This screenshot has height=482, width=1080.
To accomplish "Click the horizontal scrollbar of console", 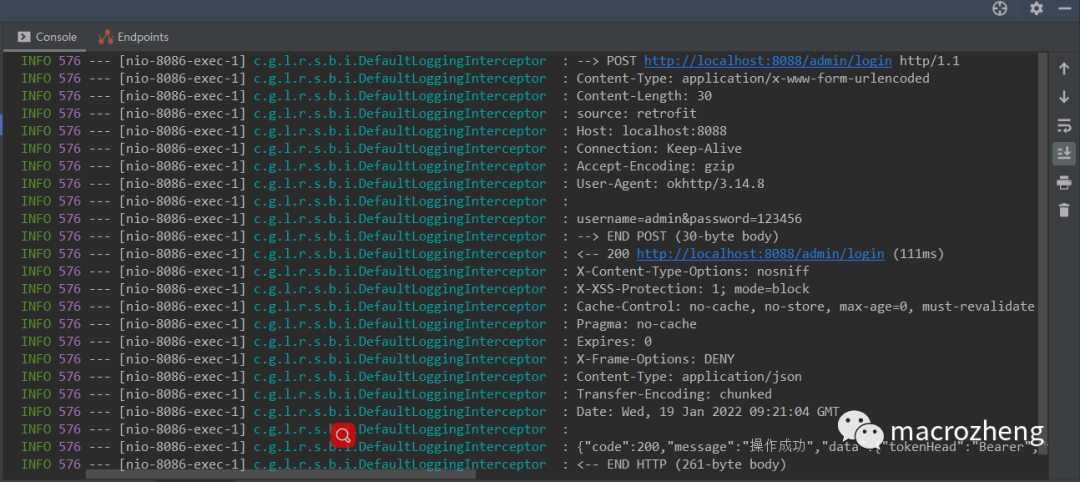I will click(280, 474).
